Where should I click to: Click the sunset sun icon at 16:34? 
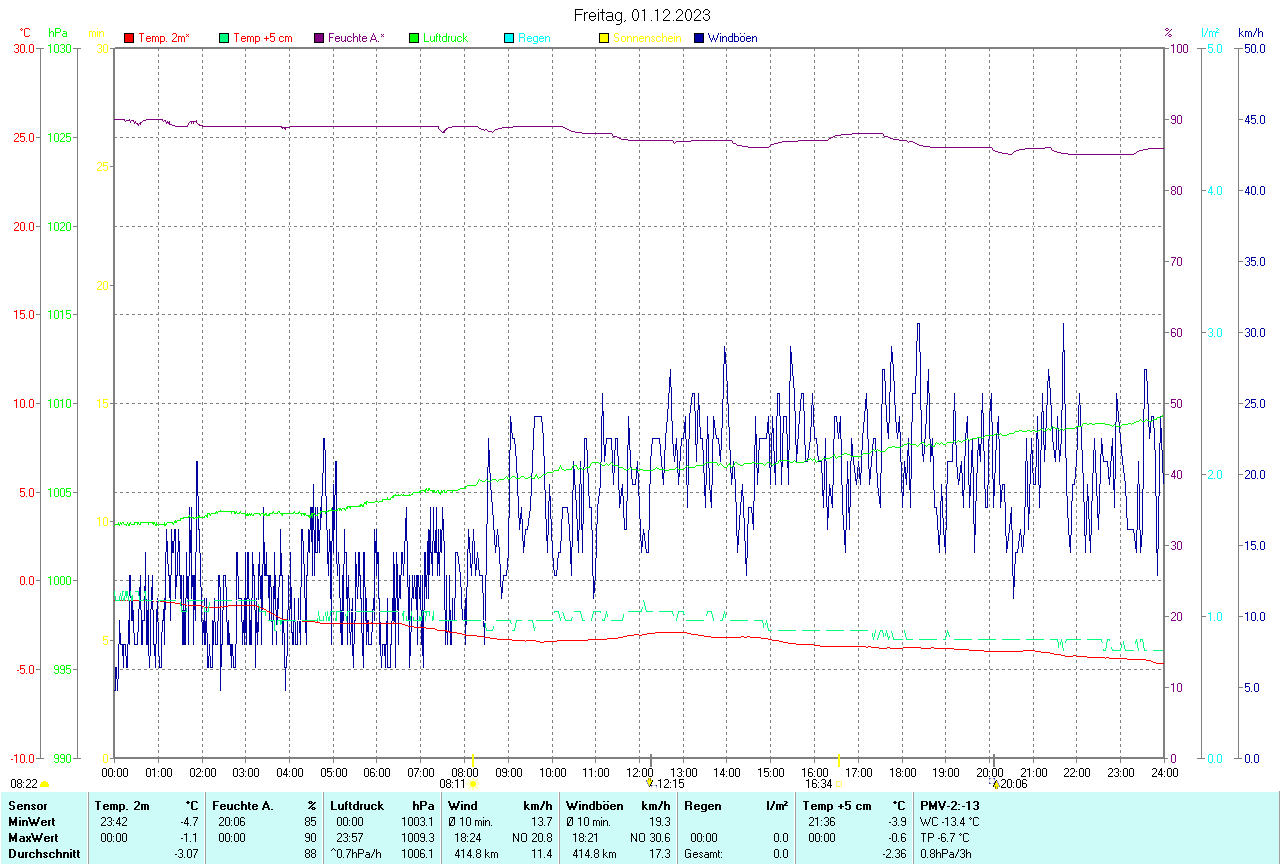tap(838, 785)
